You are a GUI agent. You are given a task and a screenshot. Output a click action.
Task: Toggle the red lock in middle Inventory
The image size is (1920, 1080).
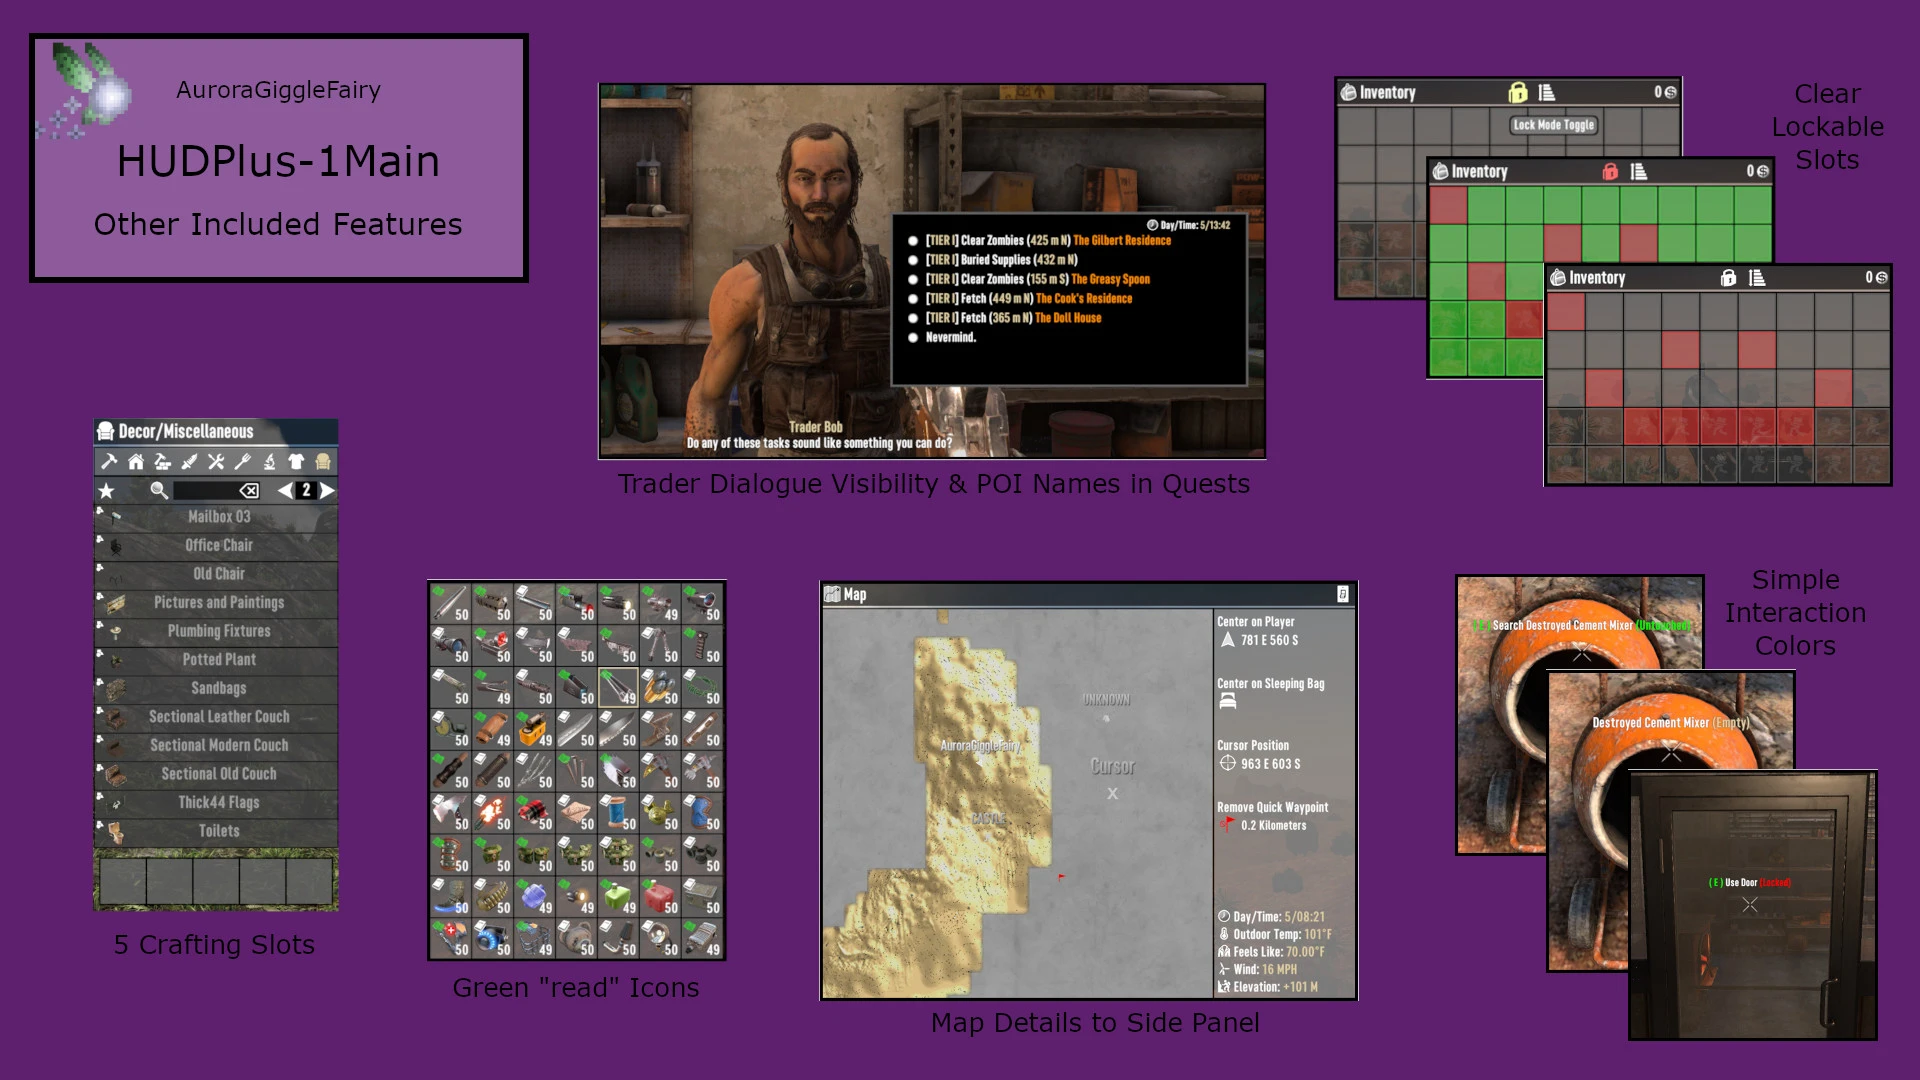[x=1610, y=172]
